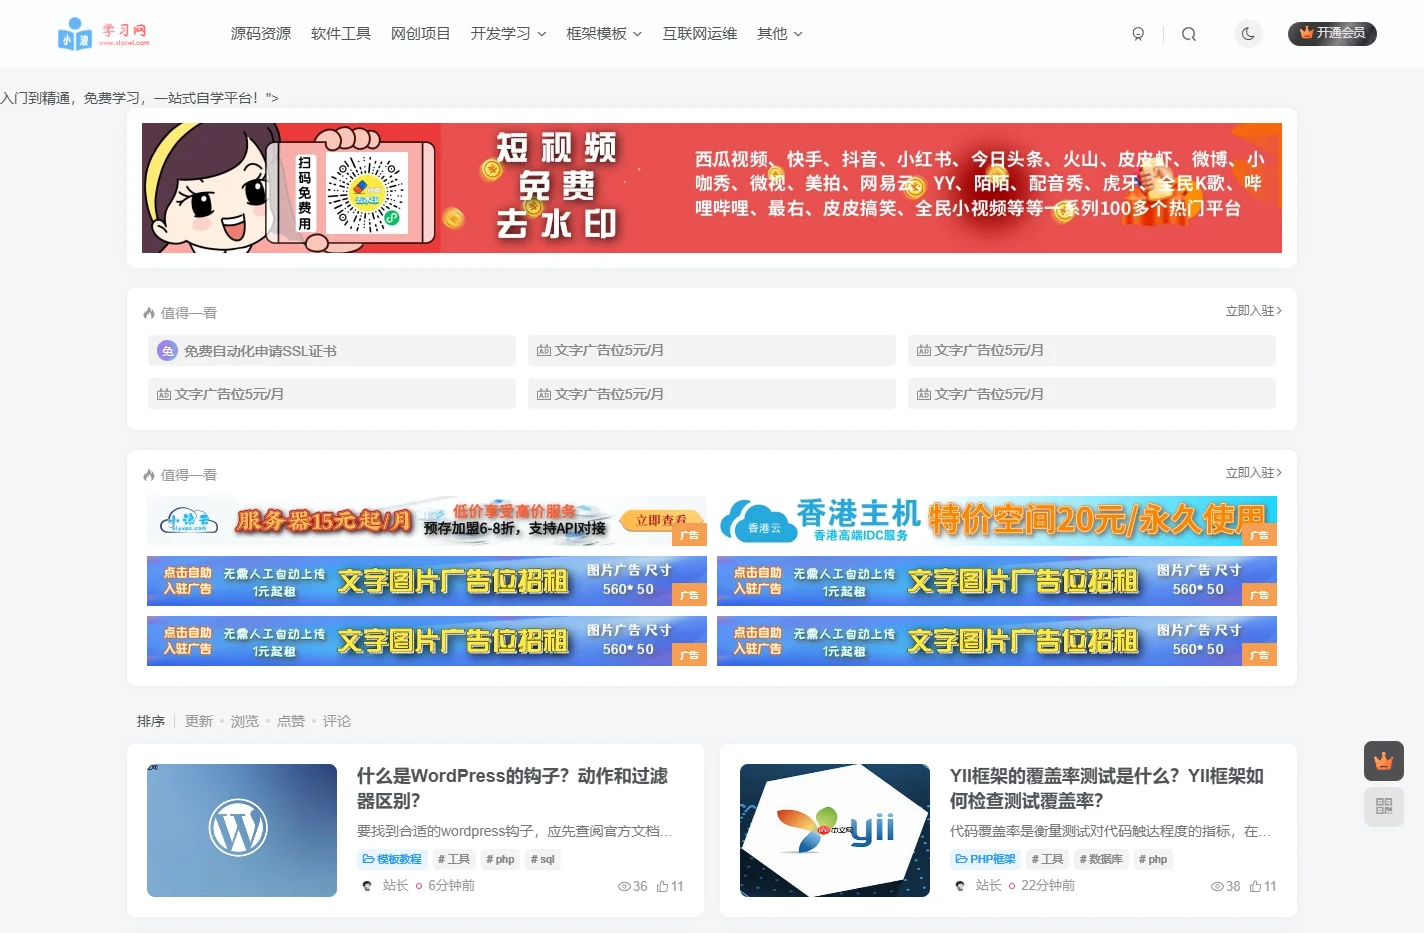Click # php tag on WordPress post
Screen dimensions: 1424x933
(x=500, y=859)
